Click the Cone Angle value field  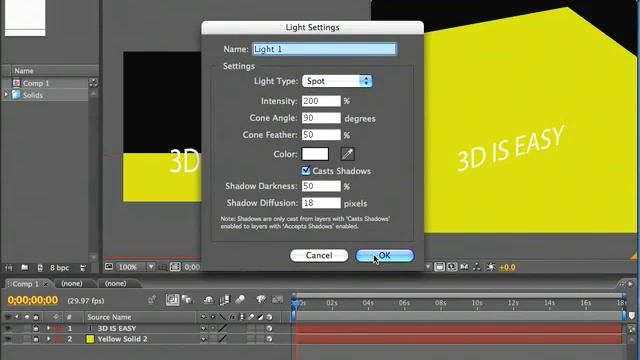point(321,118)
